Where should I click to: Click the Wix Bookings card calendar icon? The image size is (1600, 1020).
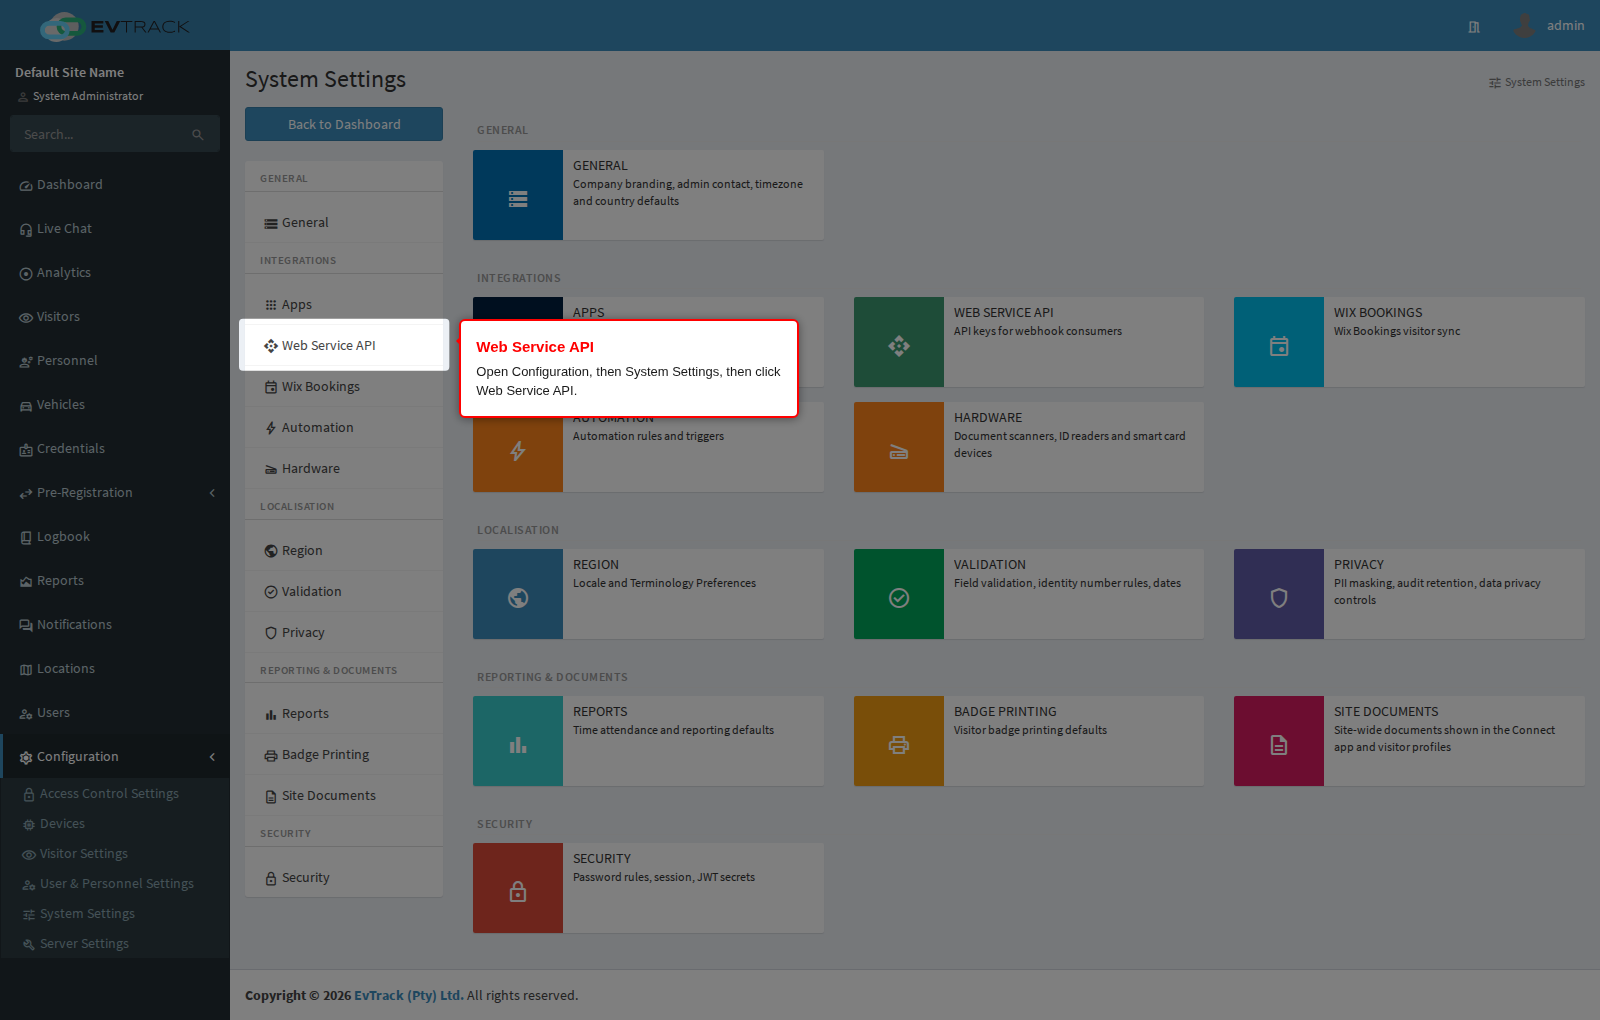[1279, 346]
